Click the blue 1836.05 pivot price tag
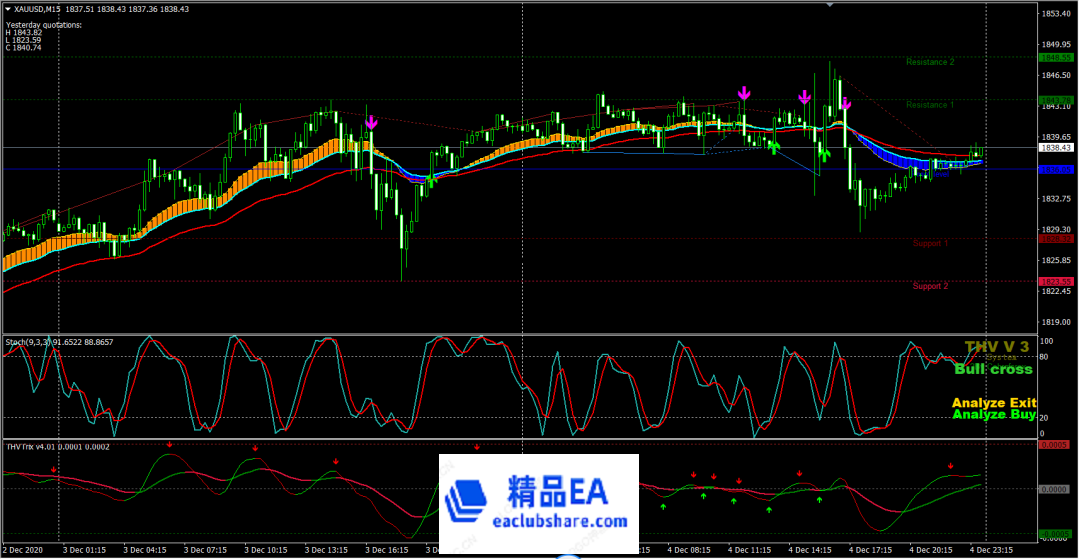The height and width of the screenshot is (559, 1079). tap(1057, 170)
